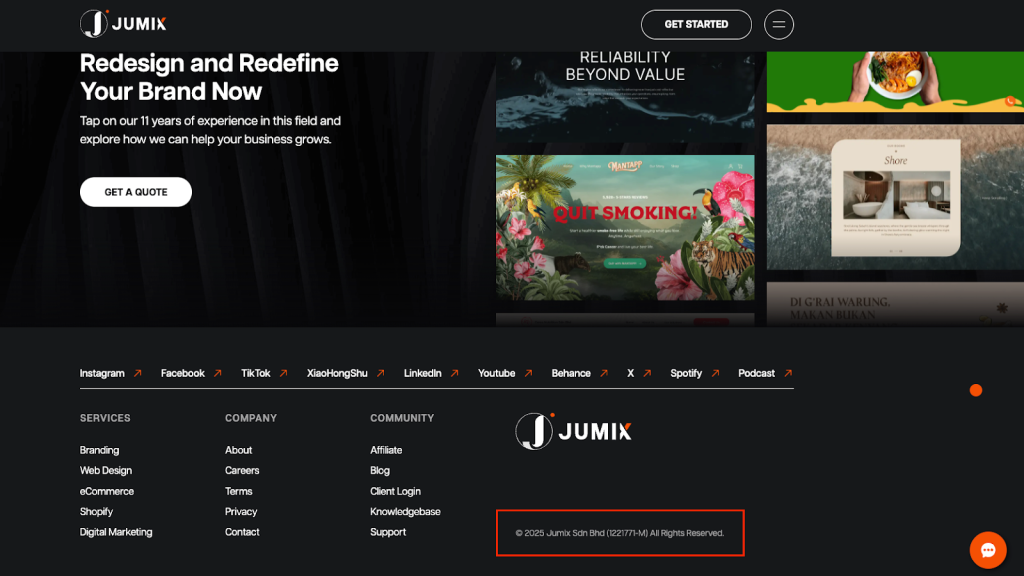The image size is (1024, 576).
Task: Click the Jumix logo in header
Action: click(123, 24)
